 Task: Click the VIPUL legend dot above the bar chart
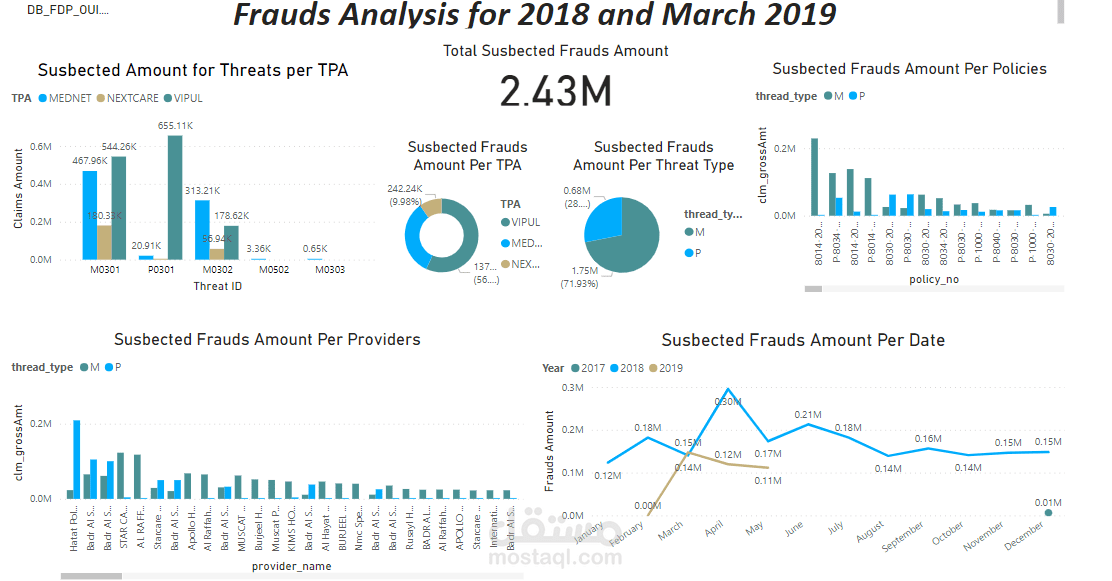(167, 98)
